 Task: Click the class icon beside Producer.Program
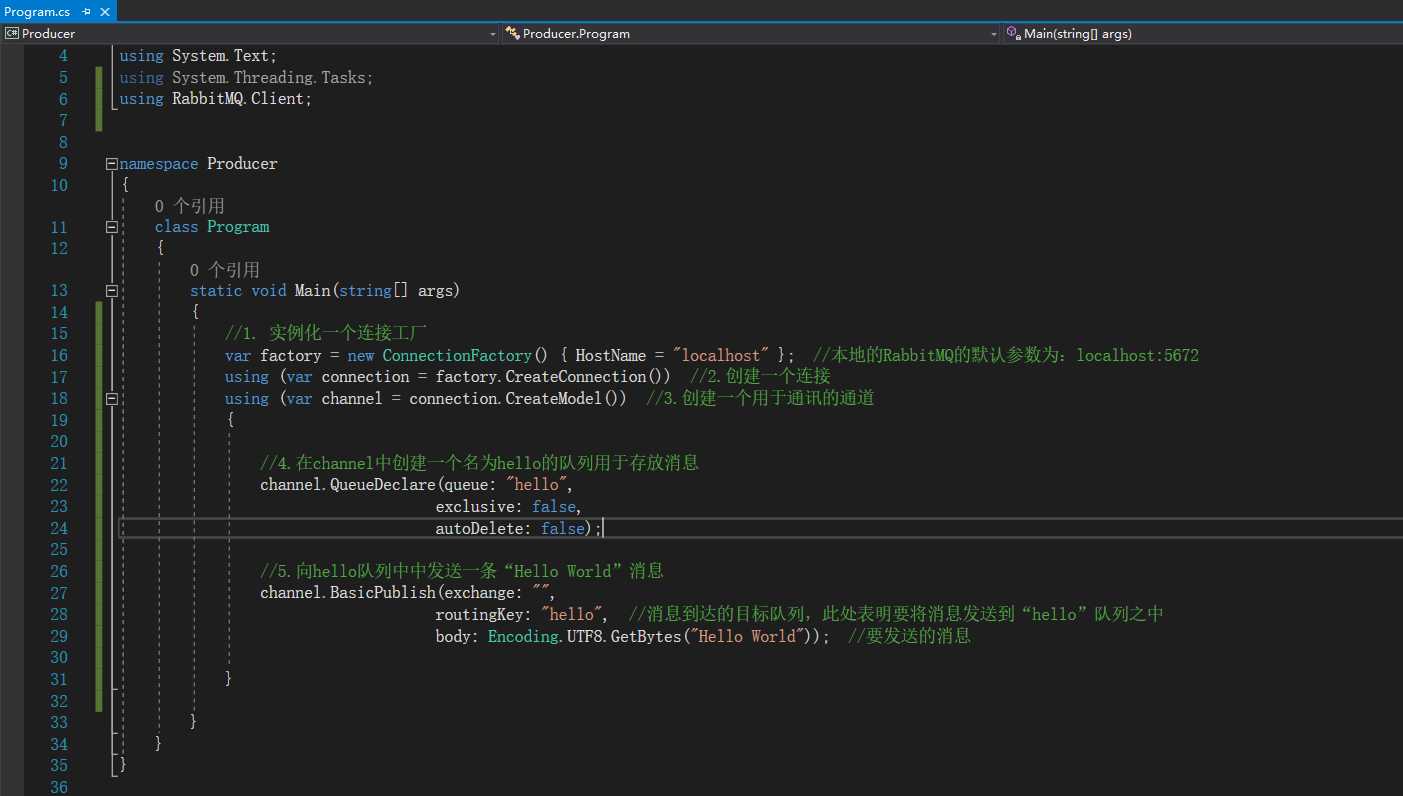[x=513, y=33]
